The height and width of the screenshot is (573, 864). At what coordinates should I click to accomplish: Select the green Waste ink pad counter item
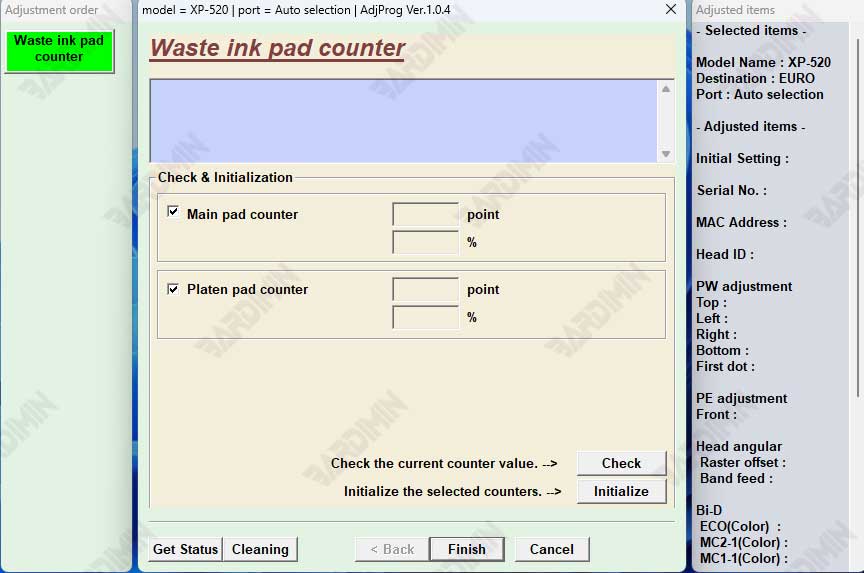[59, 49]
